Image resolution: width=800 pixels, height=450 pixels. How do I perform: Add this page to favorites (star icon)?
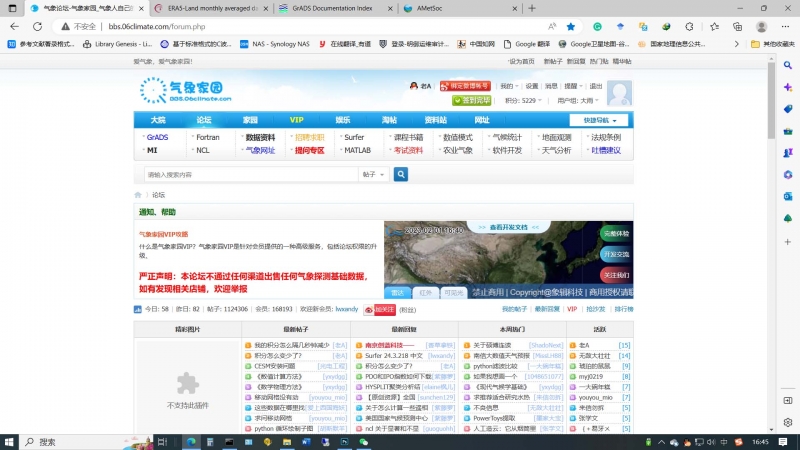click(x=570, y=26)
